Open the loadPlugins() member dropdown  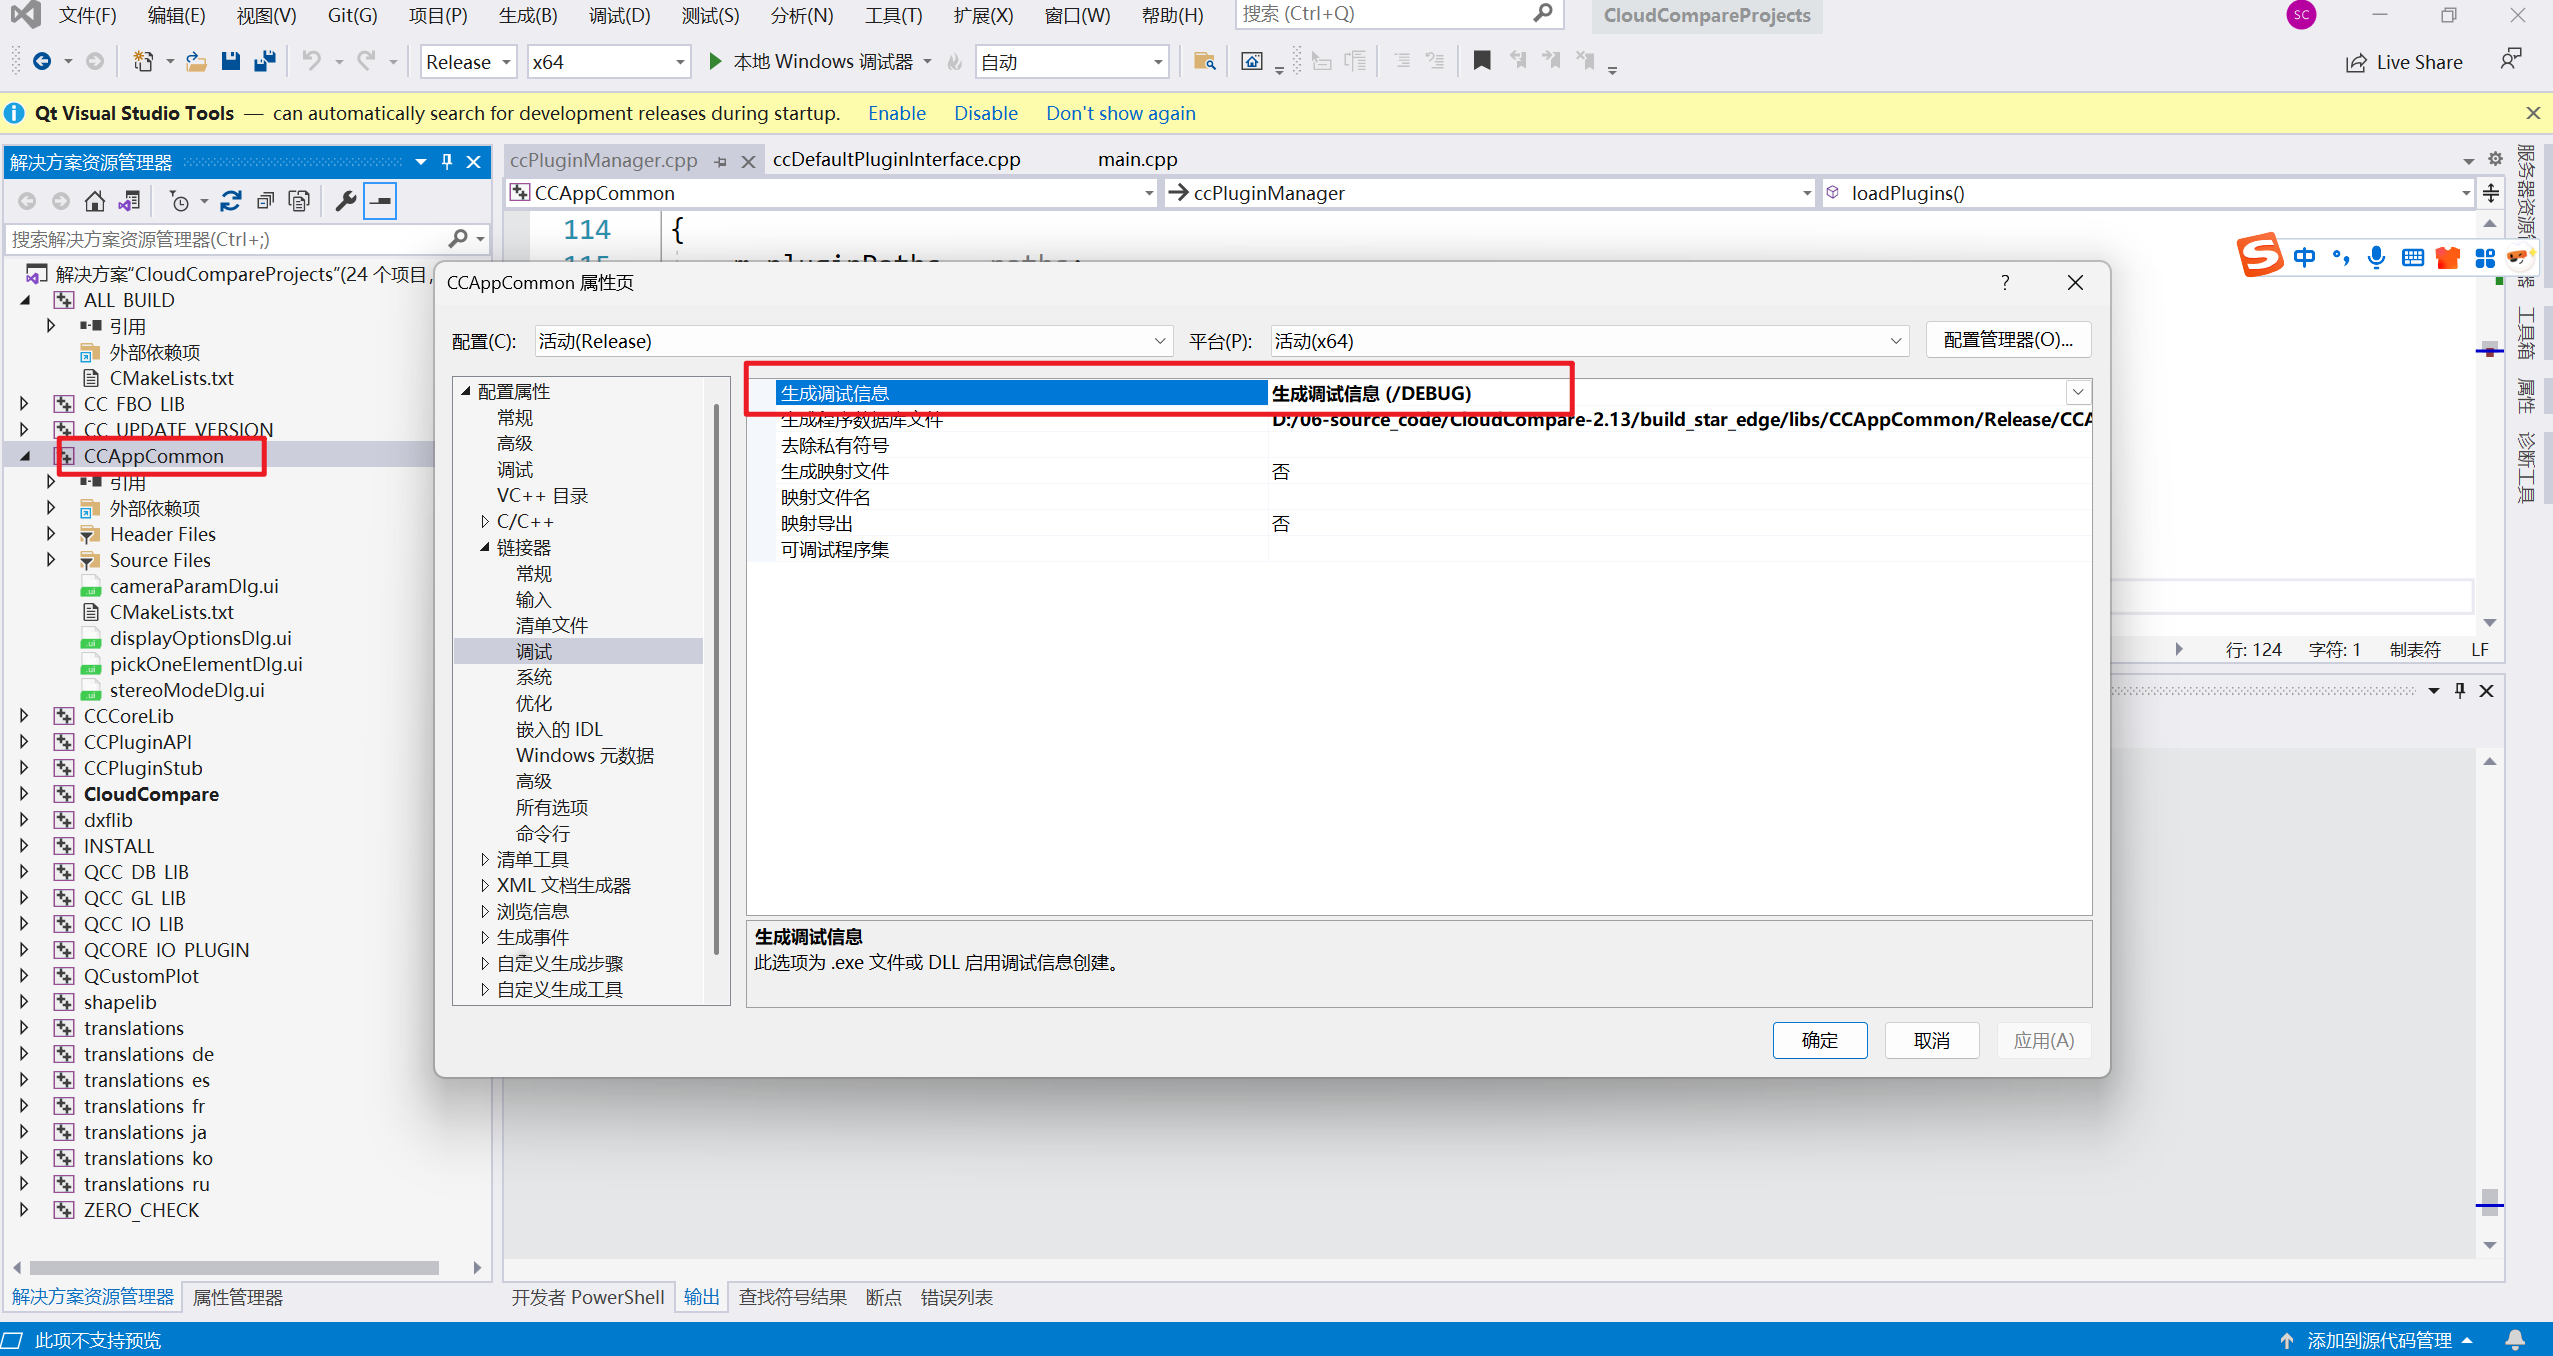2148,193
